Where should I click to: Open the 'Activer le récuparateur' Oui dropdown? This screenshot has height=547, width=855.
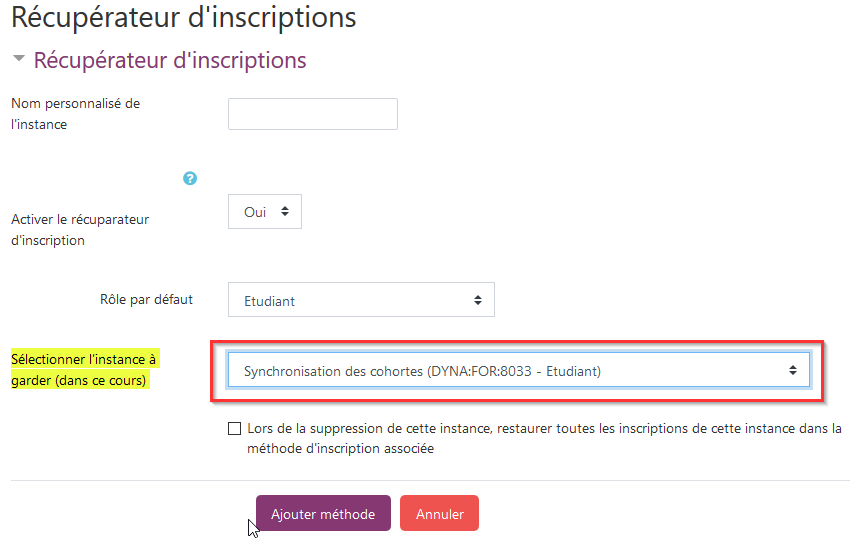coord(264,211)
